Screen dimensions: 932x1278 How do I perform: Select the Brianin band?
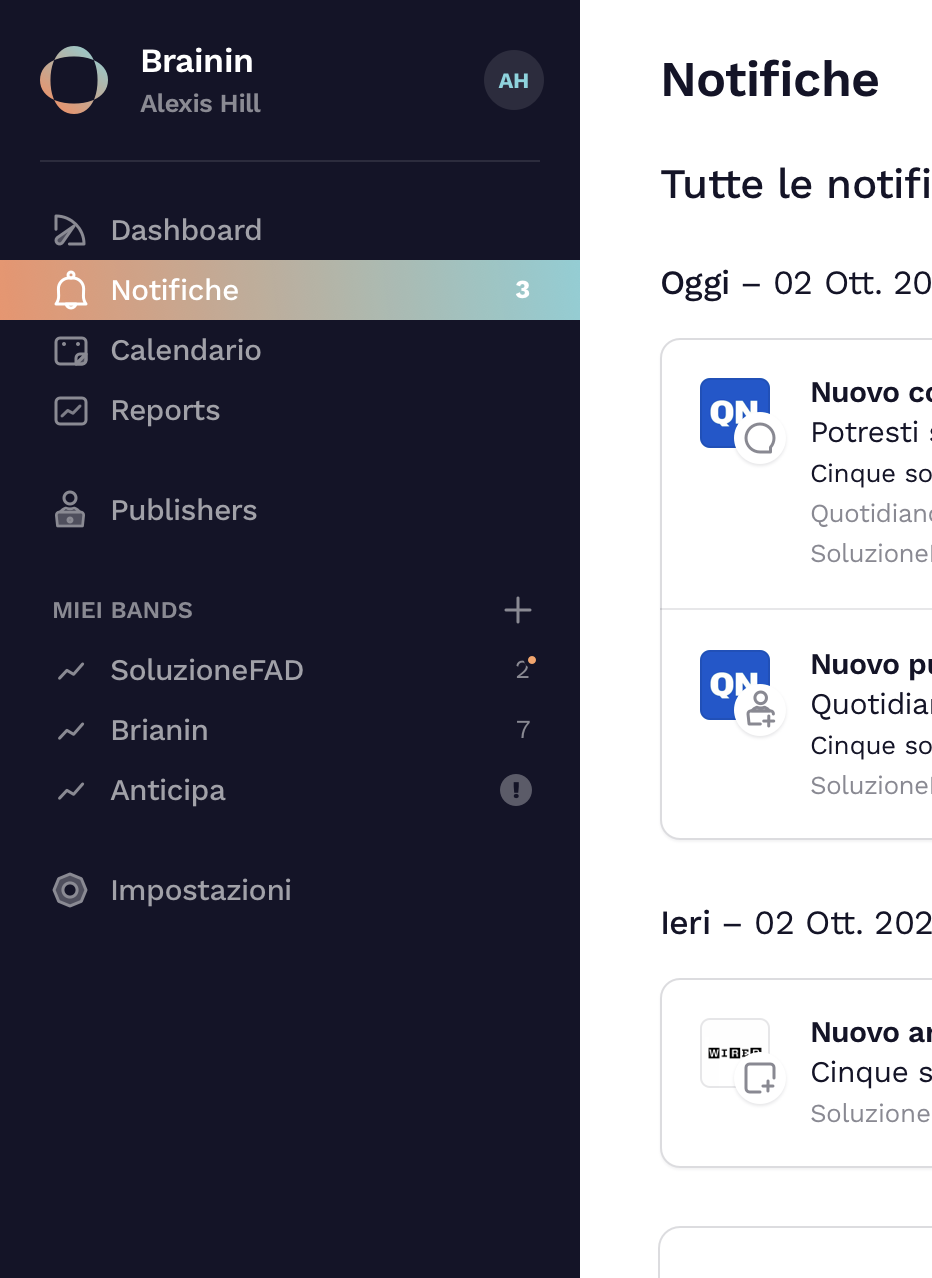click(159, 730)
